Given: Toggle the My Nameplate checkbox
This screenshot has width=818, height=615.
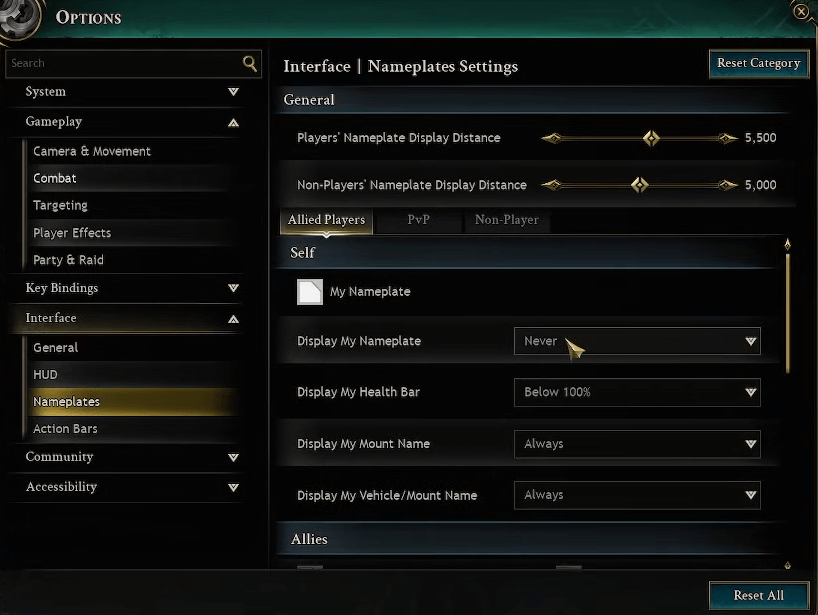Looking at the screenshot, I should (309, 292).
